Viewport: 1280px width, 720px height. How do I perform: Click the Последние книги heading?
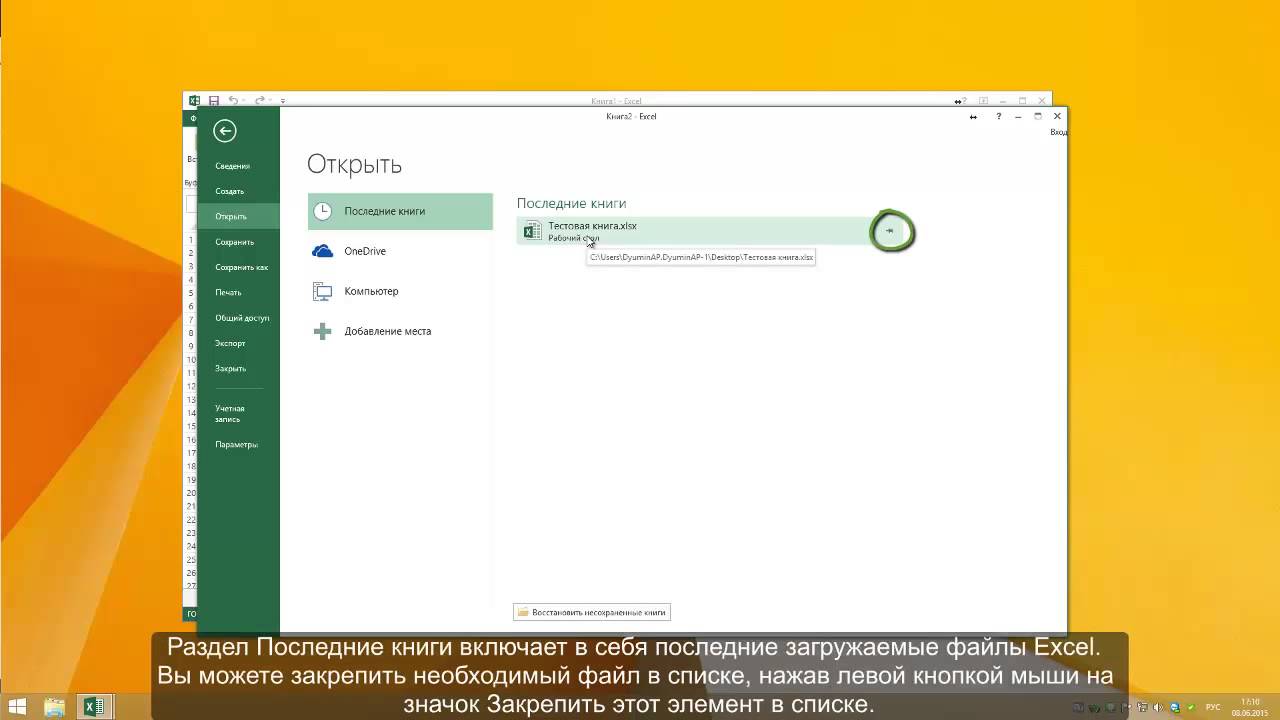pos(571,203)
